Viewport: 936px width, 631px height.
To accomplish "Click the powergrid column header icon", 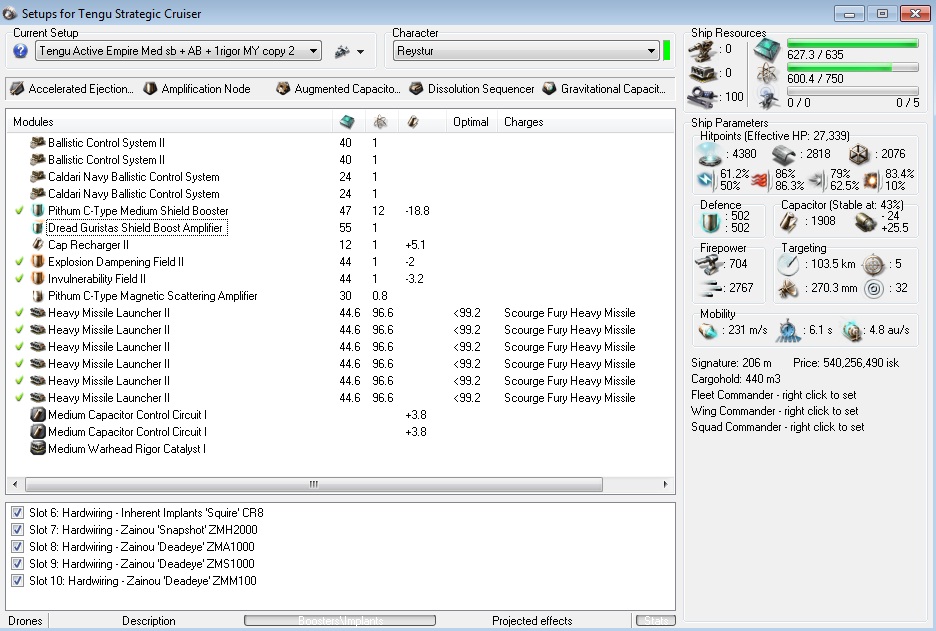I will (380, 122).
